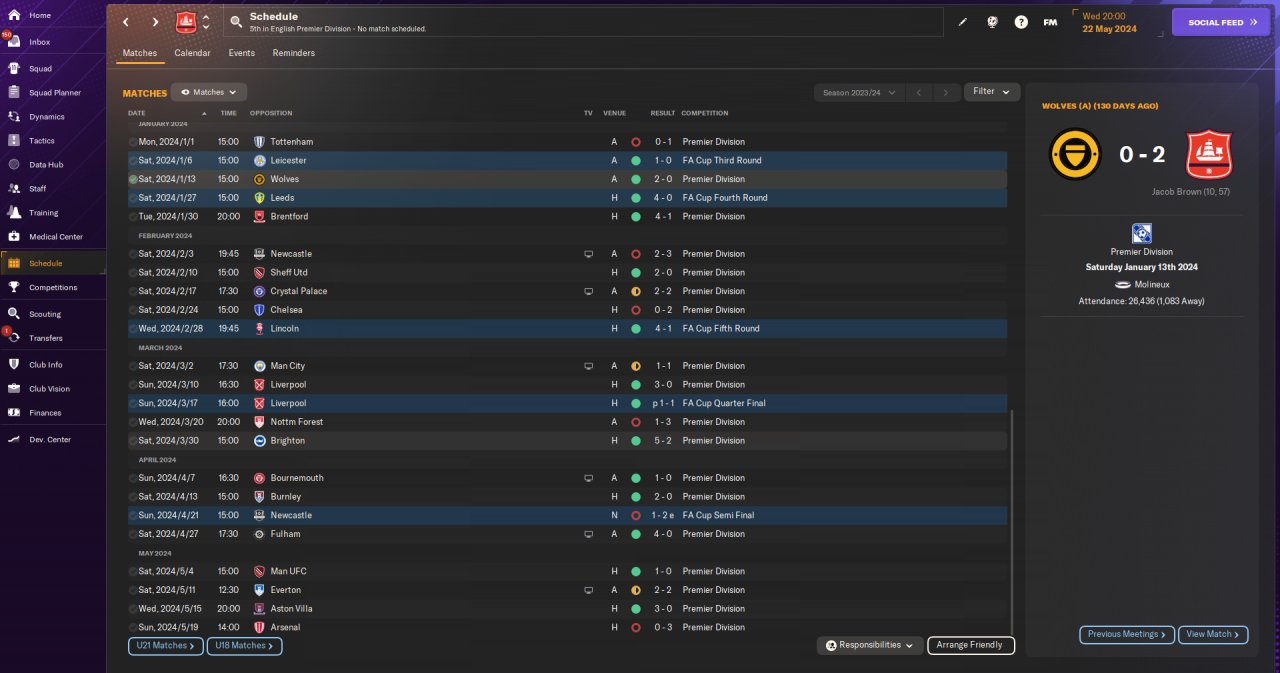Click the Tottenham club crest
Image resolution: width=1280 pixels, height=673 pixels.
pos(259,142)
